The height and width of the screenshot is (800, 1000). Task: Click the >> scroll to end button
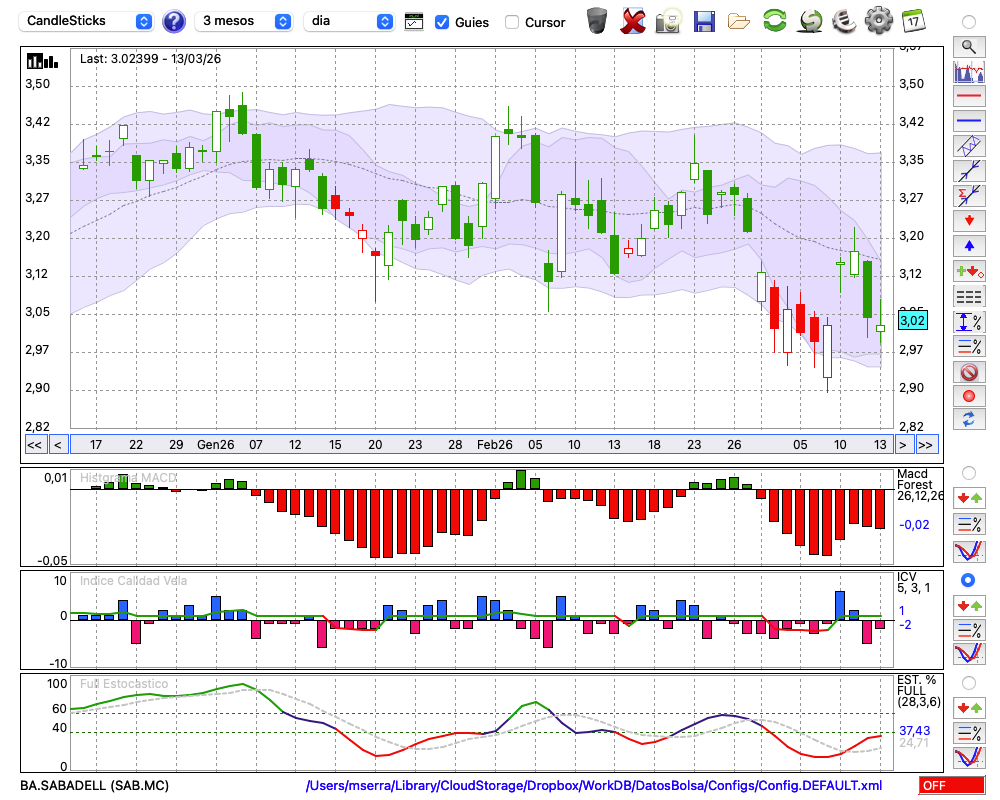[926, 444]
